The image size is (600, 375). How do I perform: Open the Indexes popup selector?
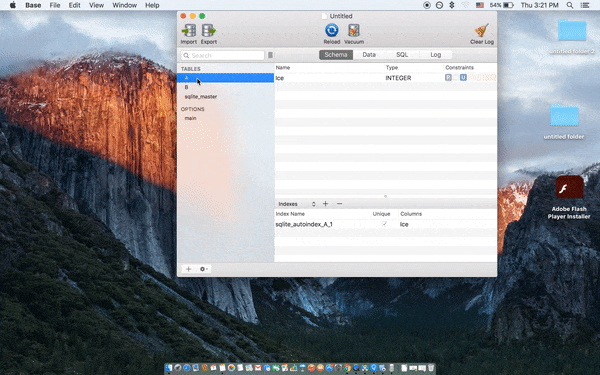pyautogui.click(x=297, y=204)
